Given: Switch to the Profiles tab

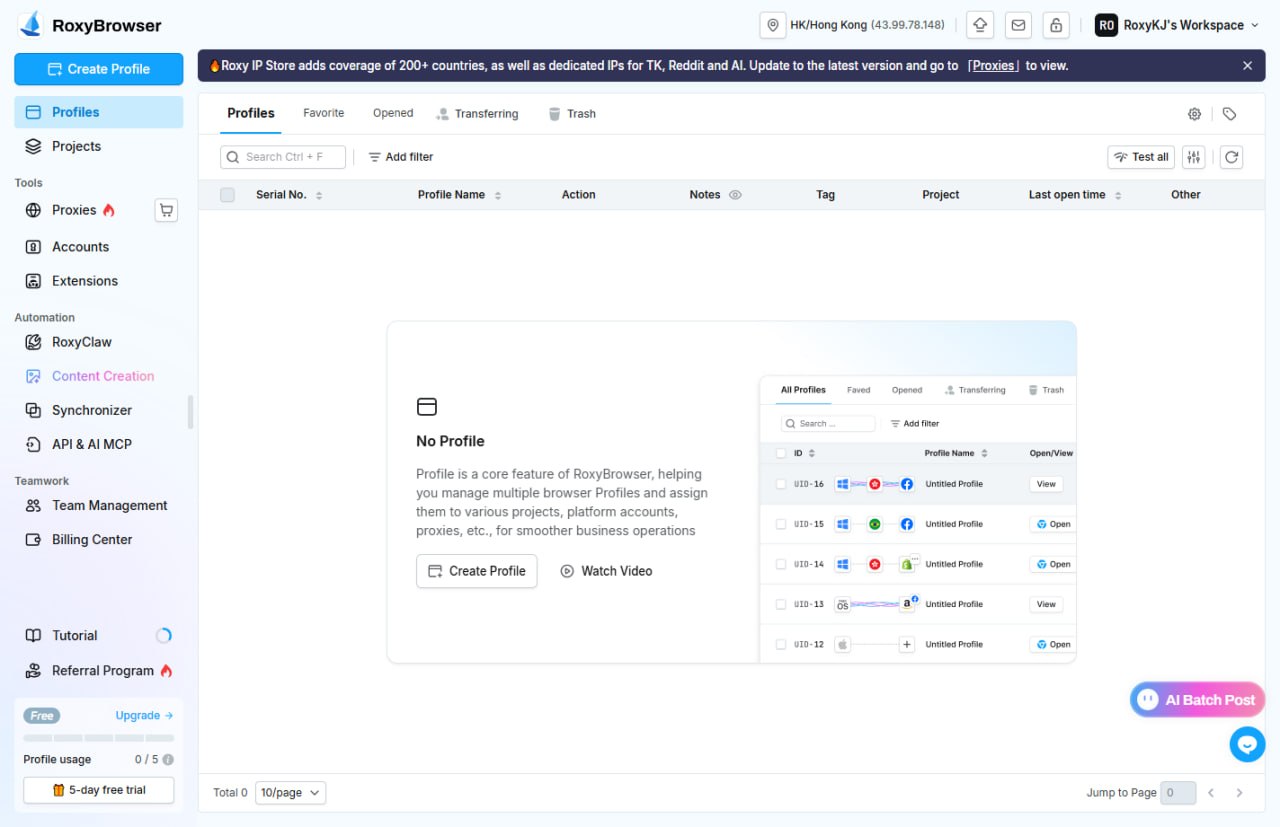Looking at the screenshot, I should pos(251,113).
